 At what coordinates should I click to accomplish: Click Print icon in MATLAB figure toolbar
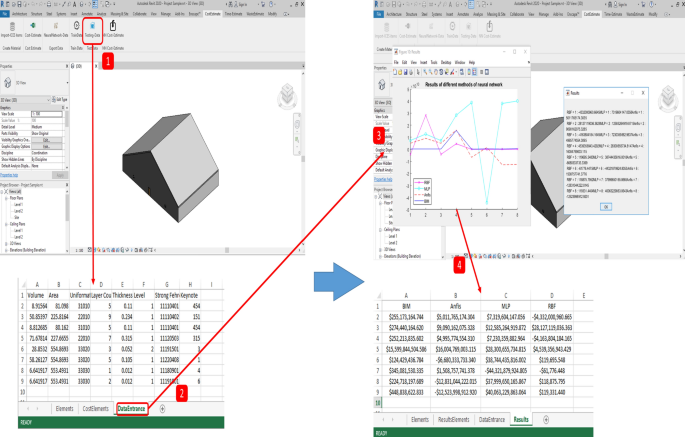point(411,72)
